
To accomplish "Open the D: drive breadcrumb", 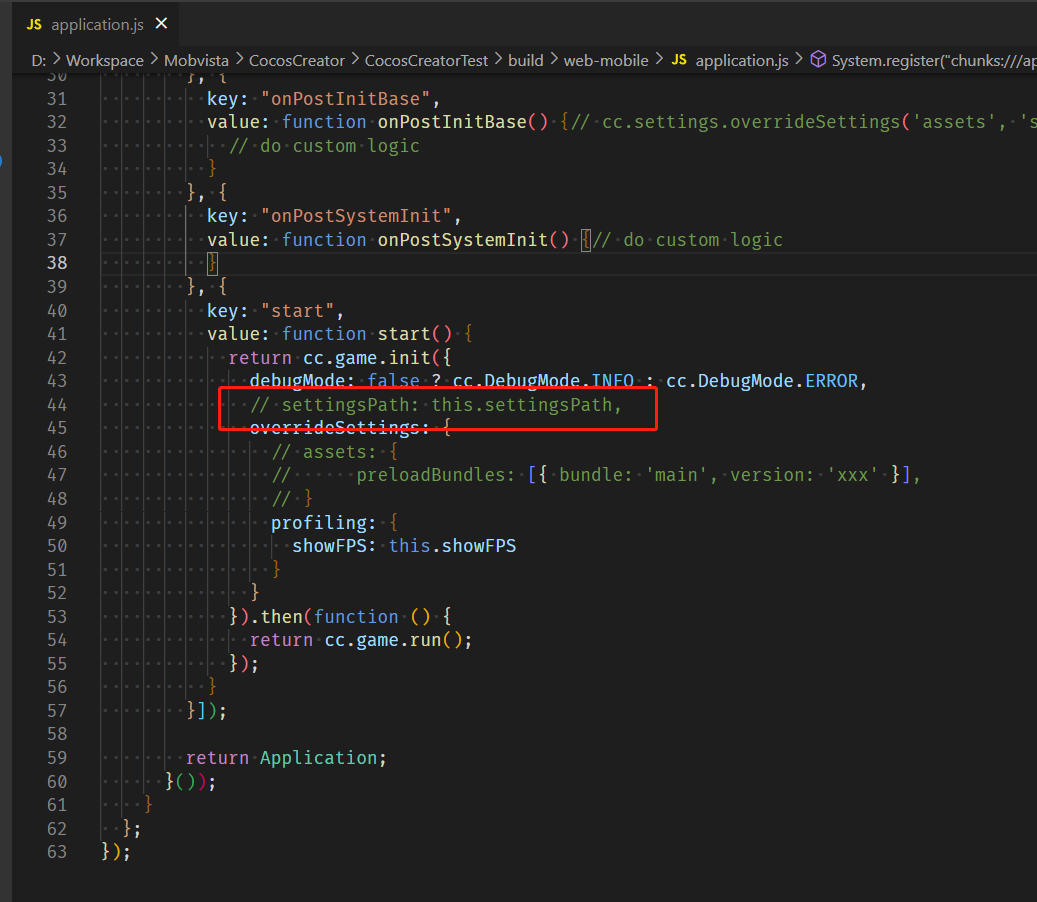I will [x=38, y=60].
